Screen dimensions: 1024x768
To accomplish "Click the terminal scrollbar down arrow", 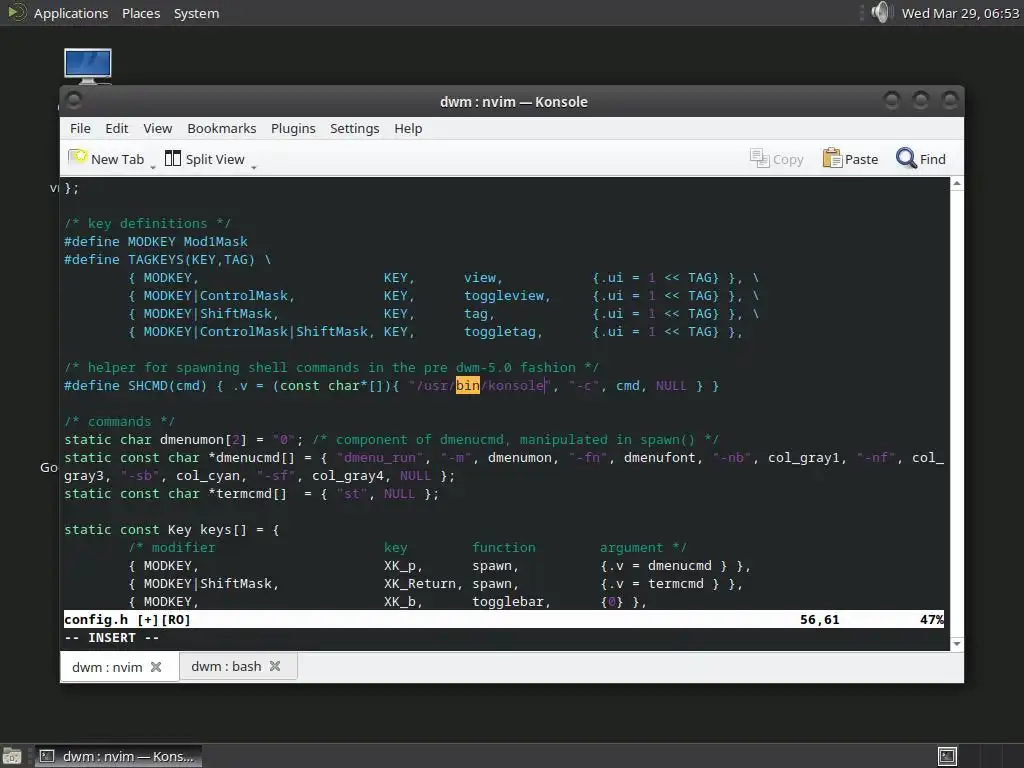I will (957, 644).
